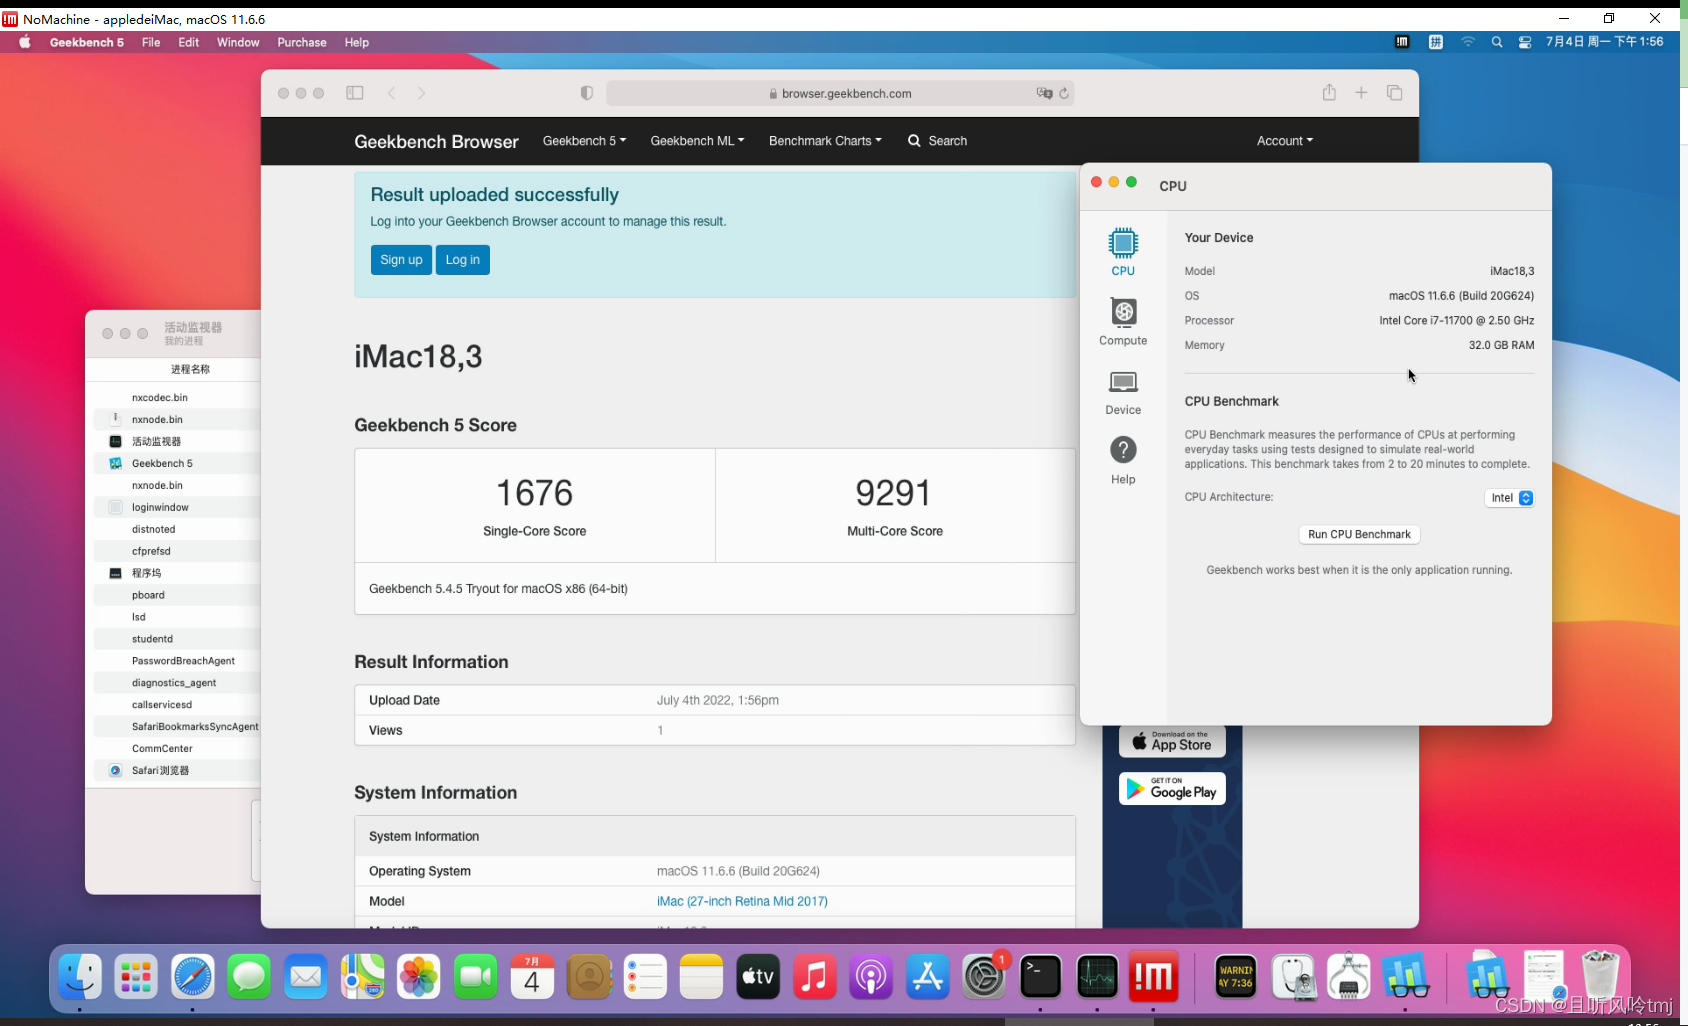The width and height of the screenshot is (1688, 1026).
Task: Open the CPU Architecture dropdown
Action: click(x=1510, y=498)
